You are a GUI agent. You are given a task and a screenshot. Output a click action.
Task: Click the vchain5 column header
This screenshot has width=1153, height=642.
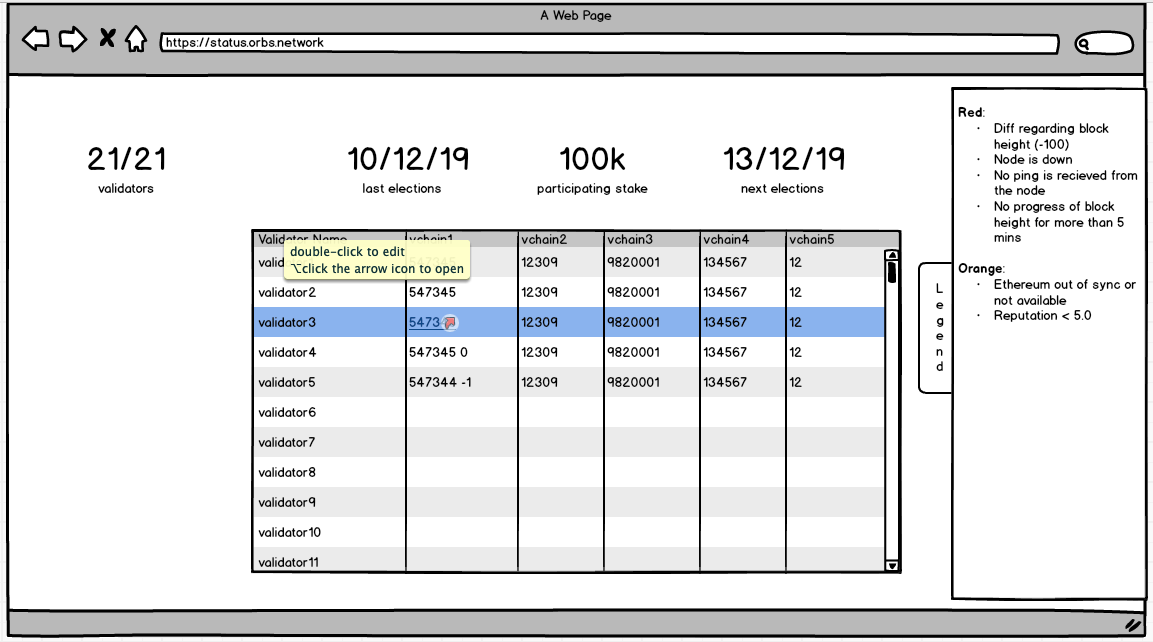pos(812,239)
